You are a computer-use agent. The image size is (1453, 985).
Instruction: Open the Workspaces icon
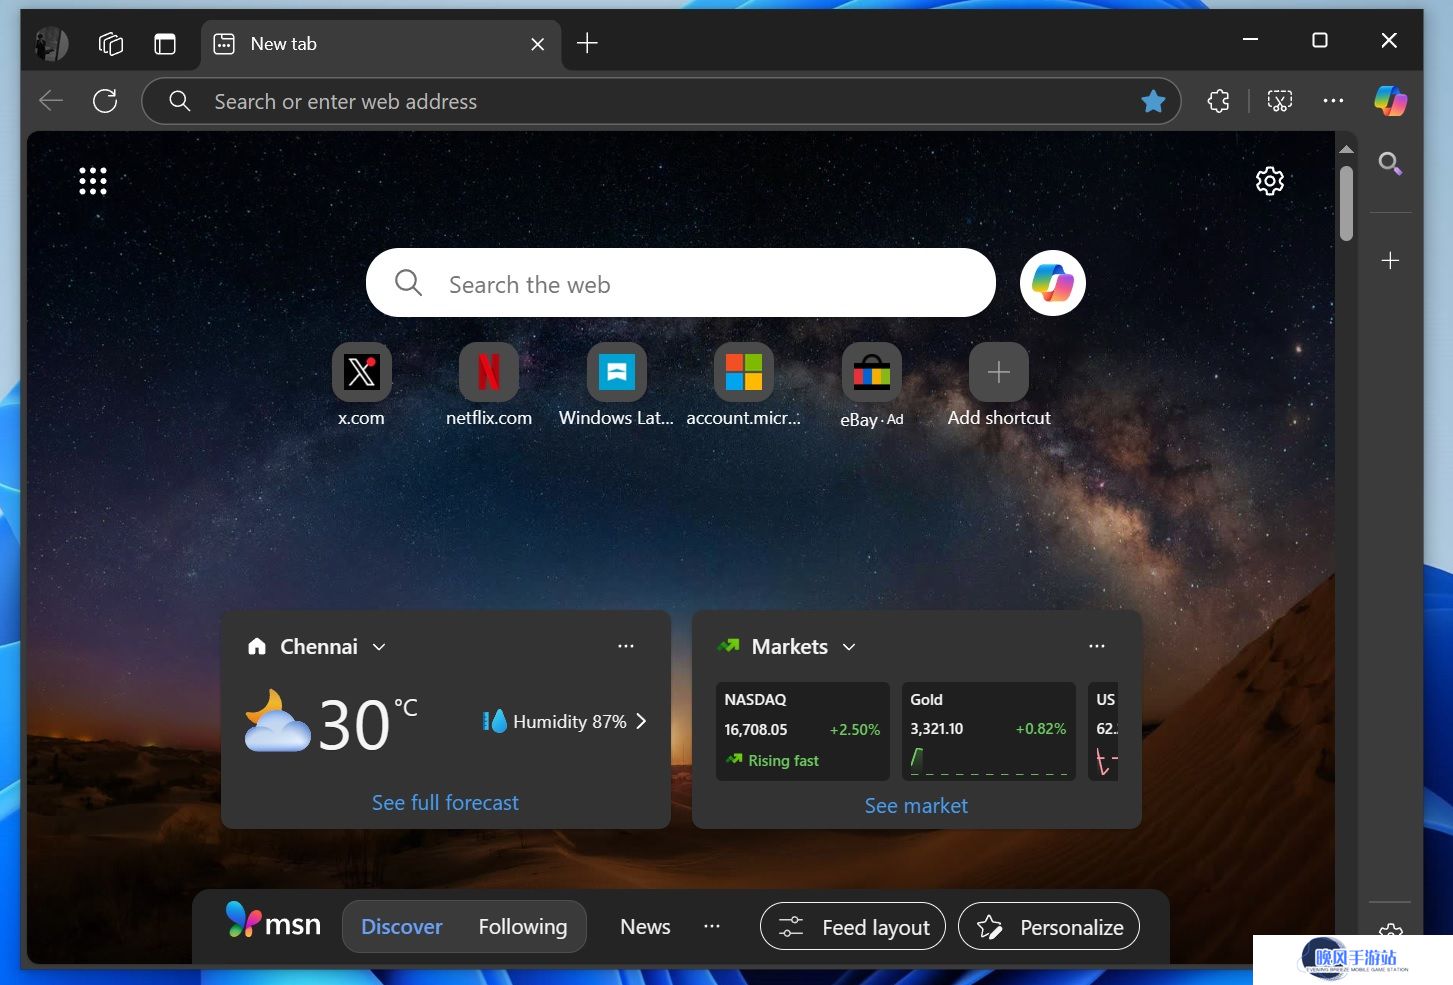[111, 44]
